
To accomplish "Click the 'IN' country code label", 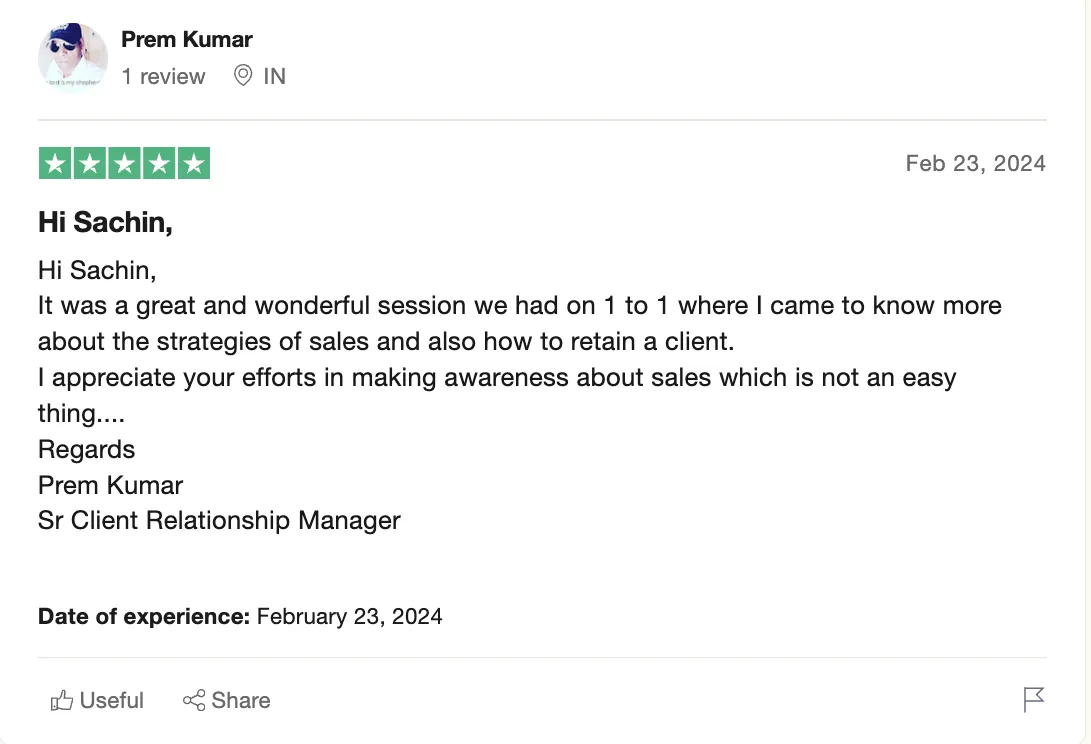I will [274, 77].
